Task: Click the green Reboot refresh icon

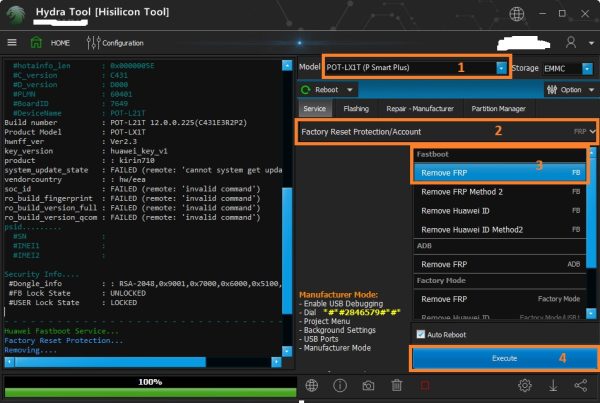Action: click(306, 90)
